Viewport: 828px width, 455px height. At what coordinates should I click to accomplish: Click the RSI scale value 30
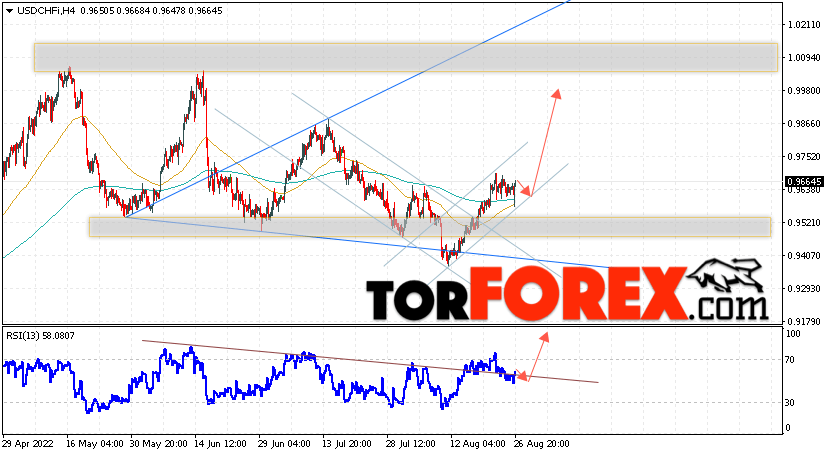[x=790, y=403]
